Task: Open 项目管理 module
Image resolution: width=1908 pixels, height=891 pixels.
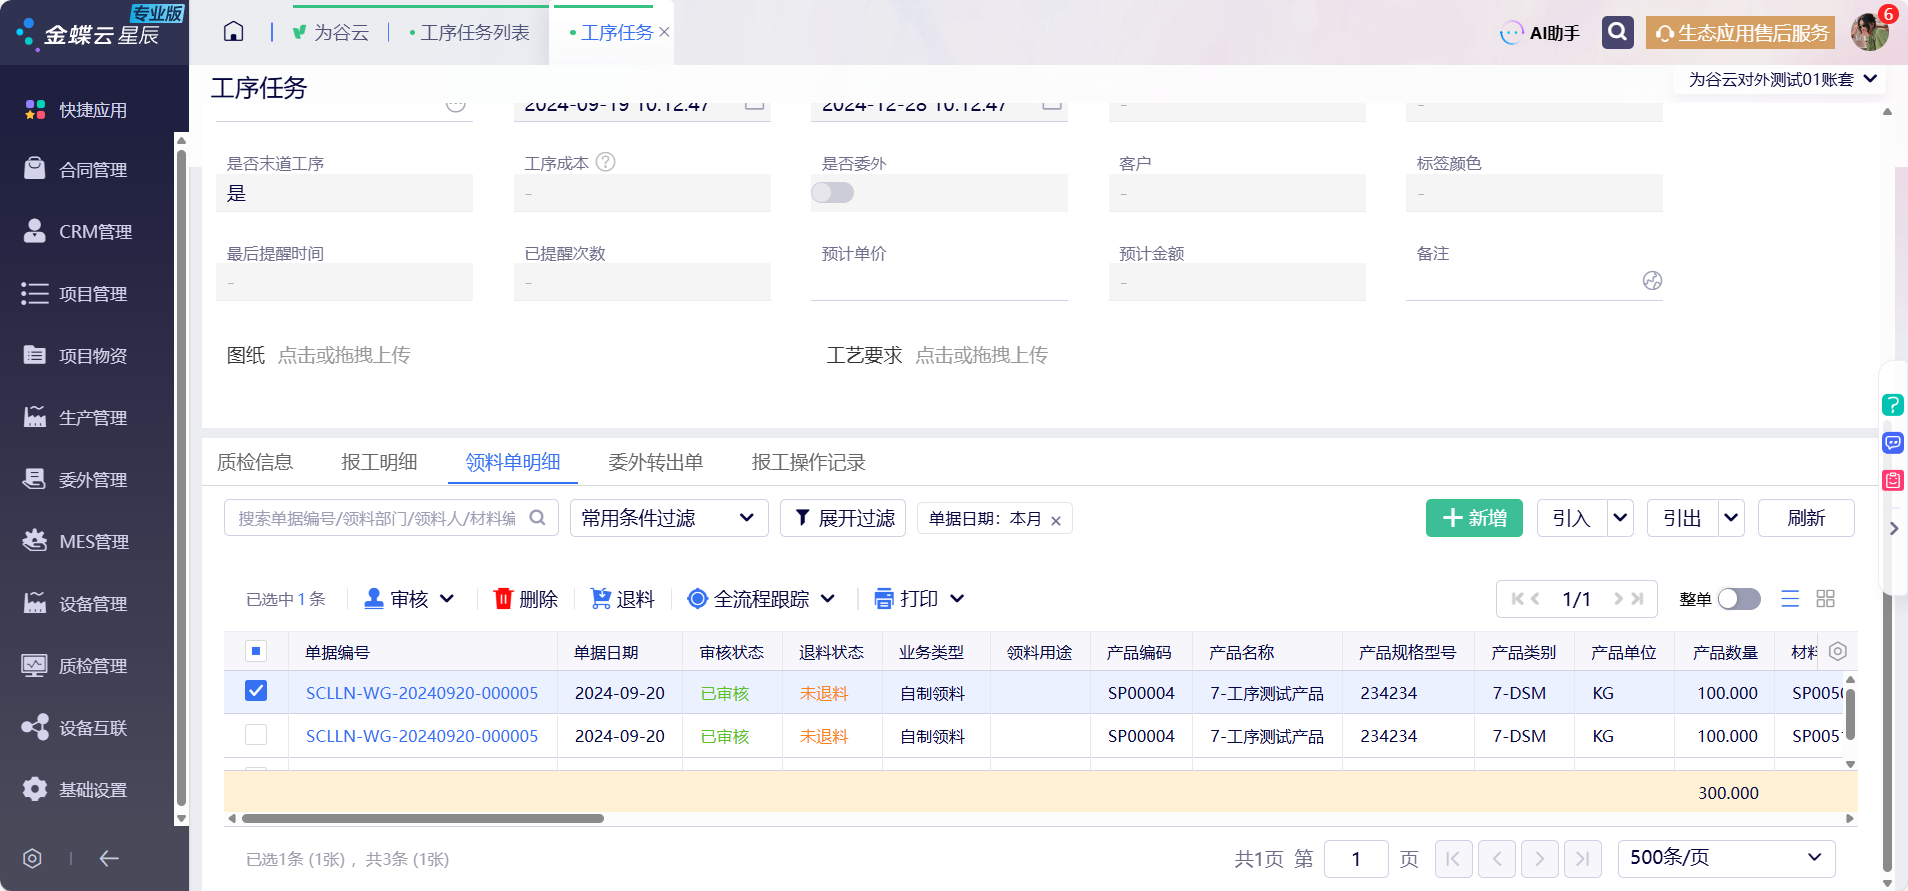Action: [x=77, y=294]
